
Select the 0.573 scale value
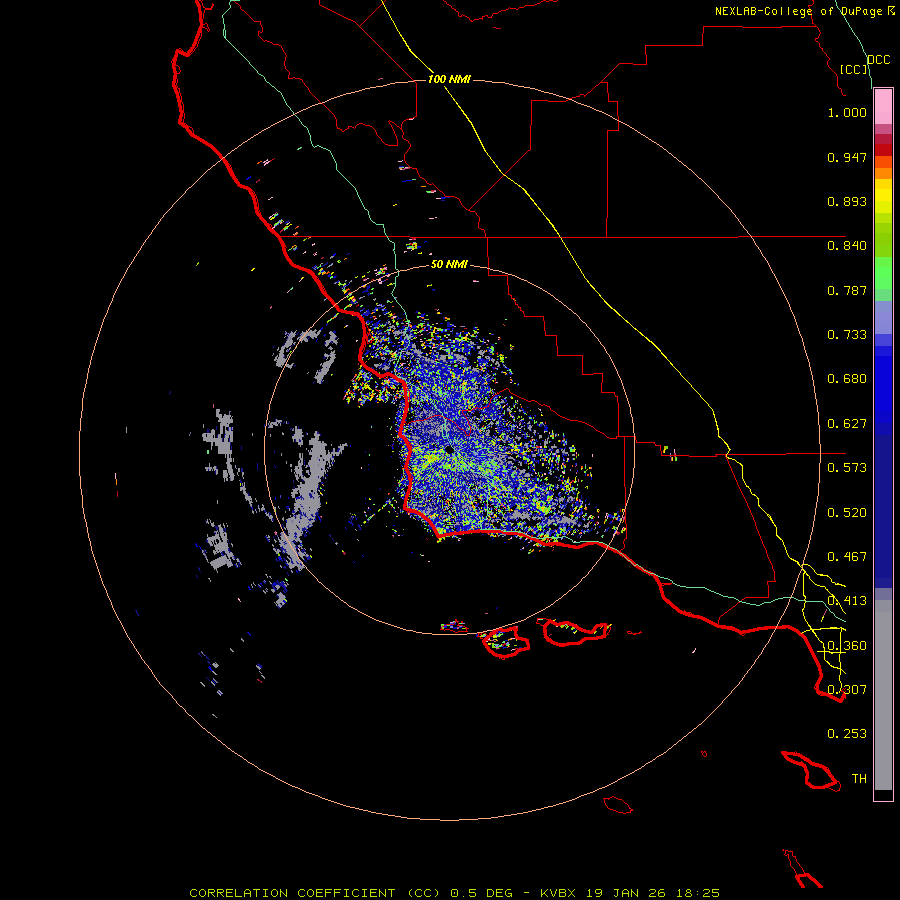847,468
